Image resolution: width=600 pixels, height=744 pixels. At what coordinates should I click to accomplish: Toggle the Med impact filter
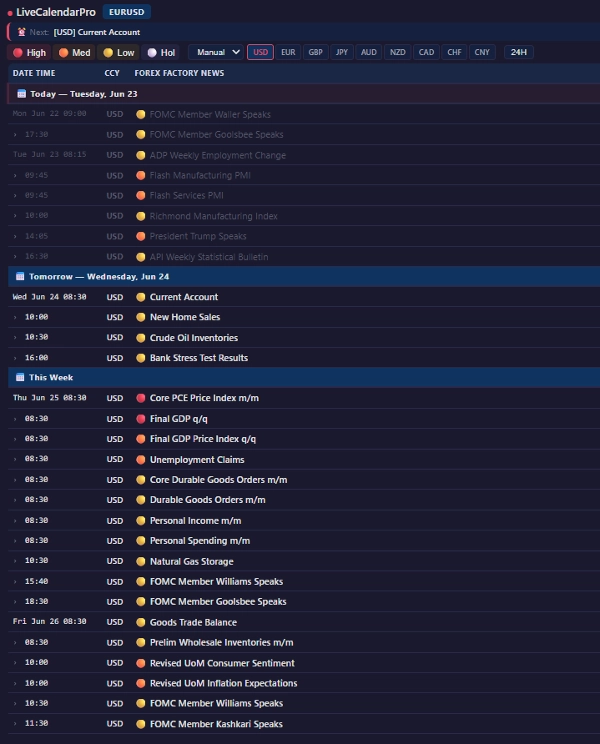74,53
